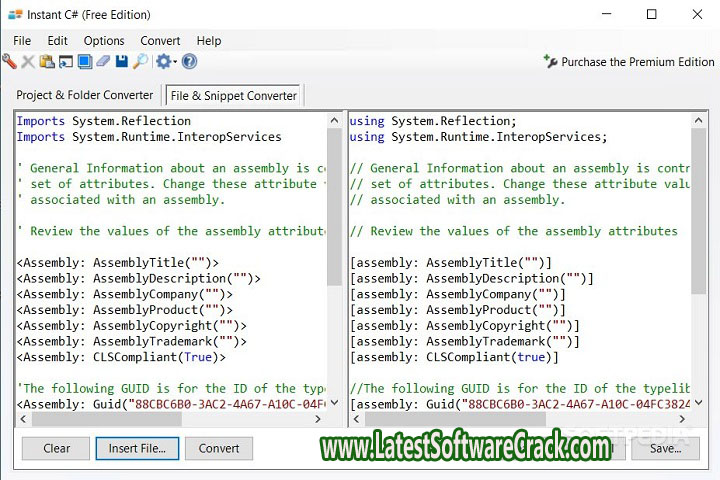
Task: Click the Save... button
Action: 665,448
